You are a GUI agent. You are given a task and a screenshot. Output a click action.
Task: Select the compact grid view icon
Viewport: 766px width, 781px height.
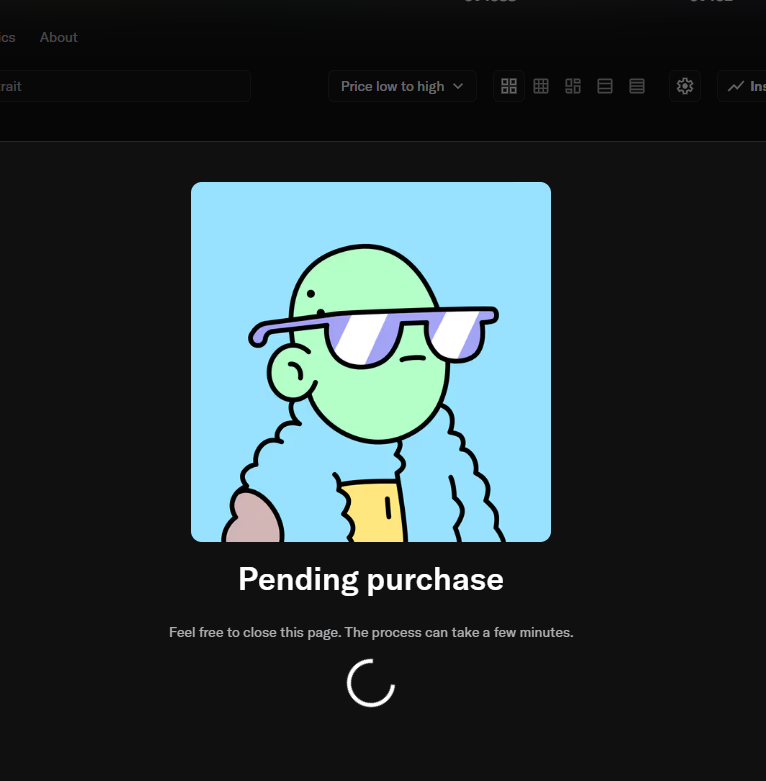coord(541,86)
